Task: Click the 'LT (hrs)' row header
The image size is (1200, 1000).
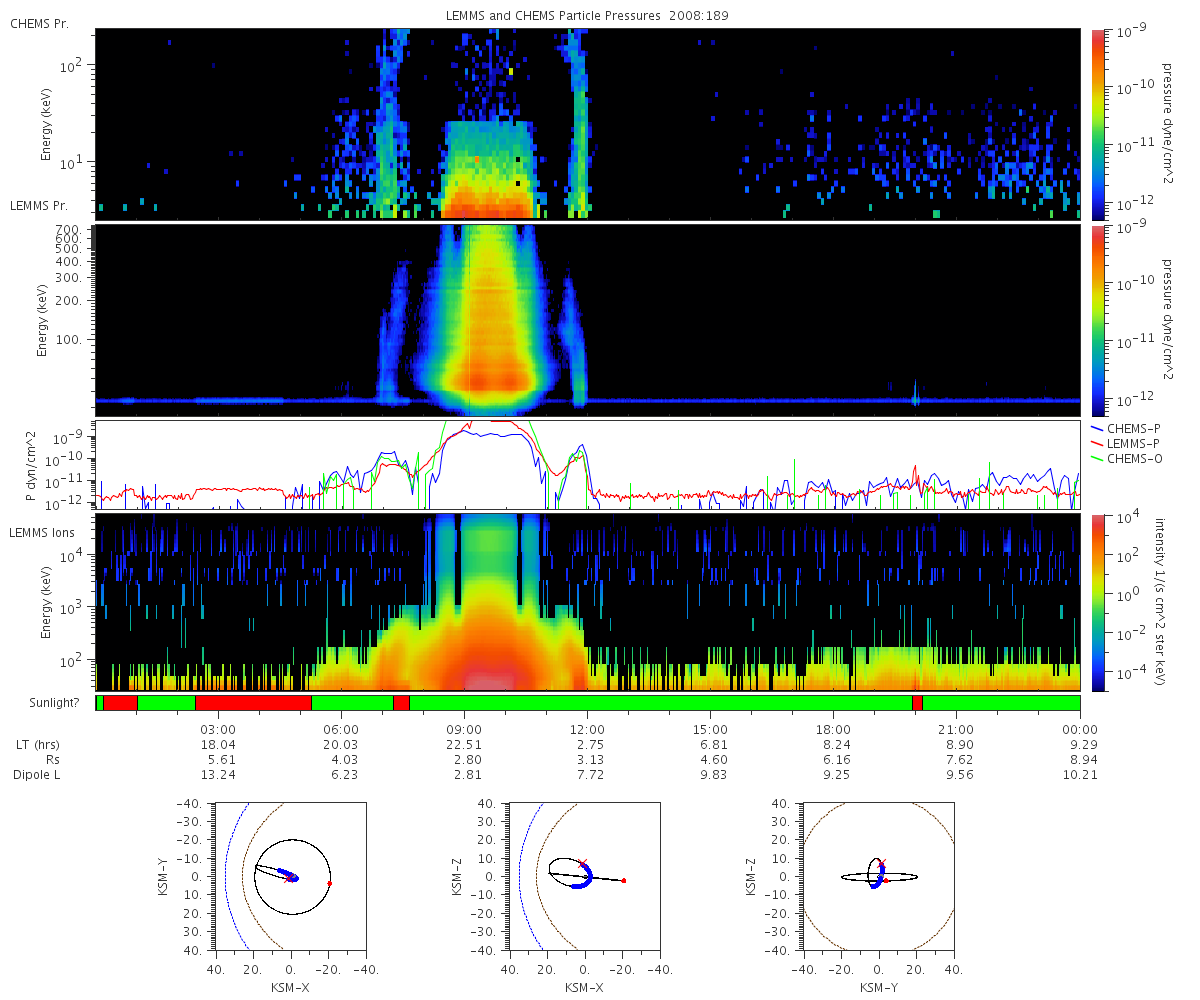Action: 39,745
